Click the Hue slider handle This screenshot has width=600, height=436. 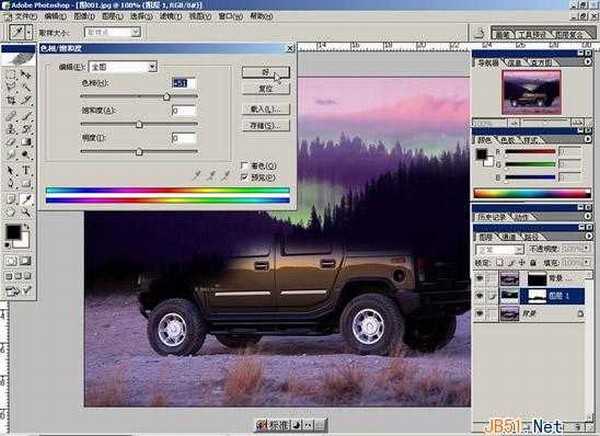point(166,96)
